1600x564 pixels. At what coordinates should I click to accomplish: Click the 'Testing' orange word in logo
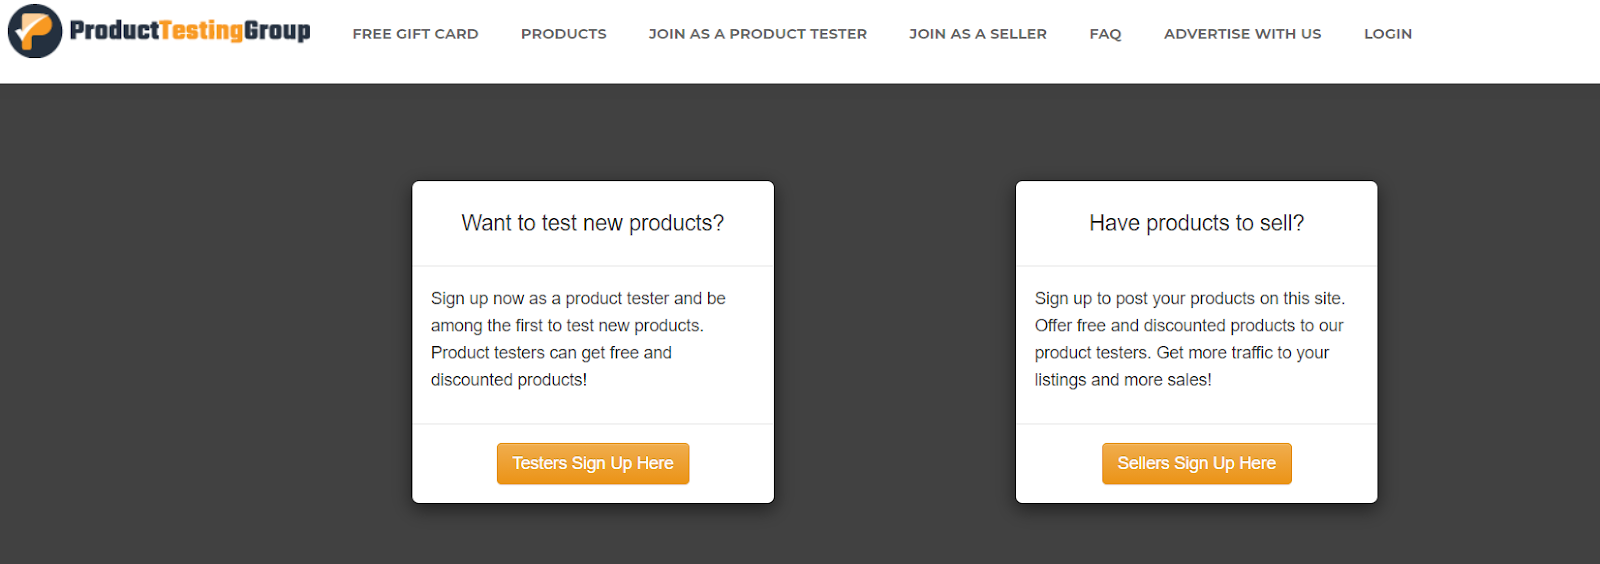(x=201, y=31)
